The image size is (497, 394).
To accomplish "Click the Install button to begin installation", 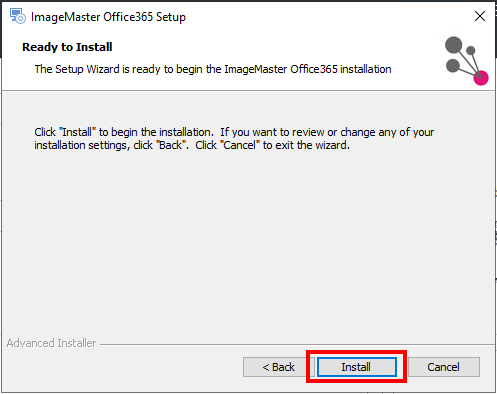I will click(356, 367).
